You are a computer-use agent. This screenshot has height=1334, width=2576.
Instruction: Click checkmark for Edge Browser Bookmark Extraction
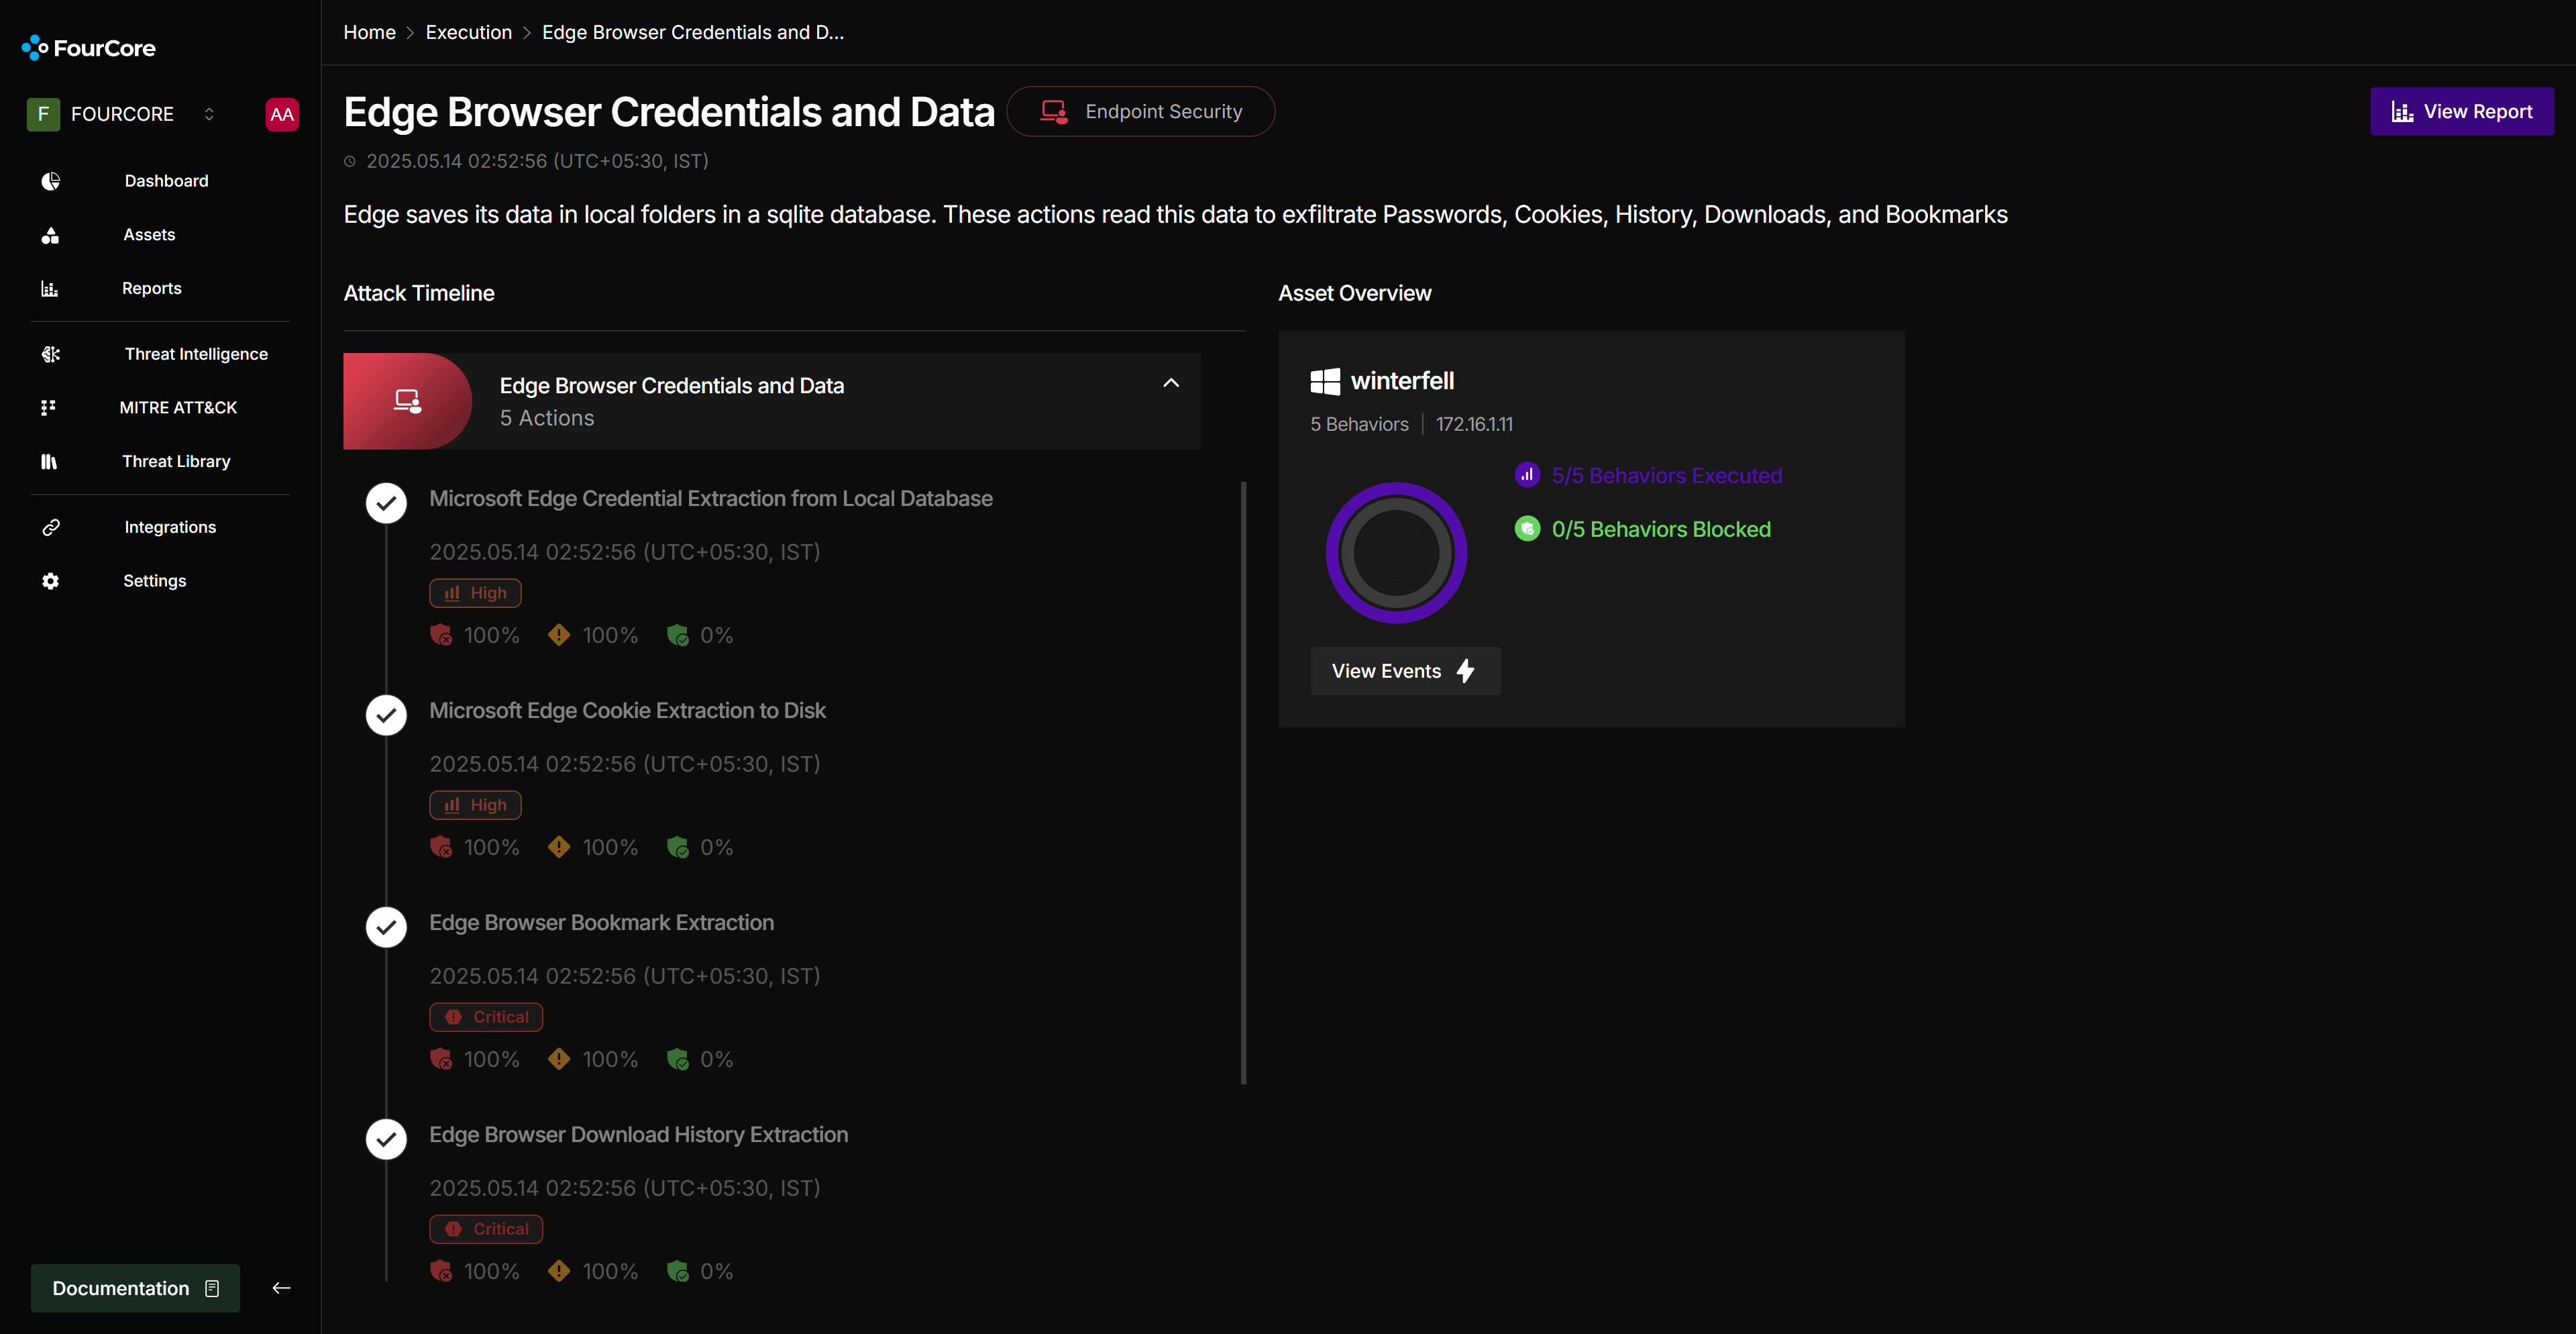(x=386, y=927)
